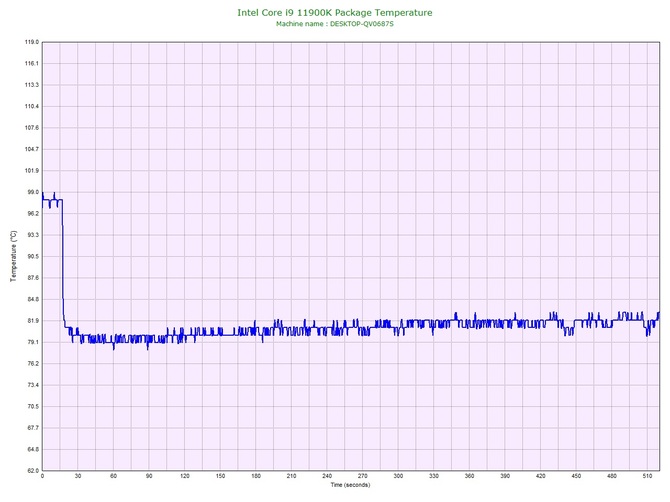Click the 107.6 y-axis value
Screen dimensions: 670x502
32,128
